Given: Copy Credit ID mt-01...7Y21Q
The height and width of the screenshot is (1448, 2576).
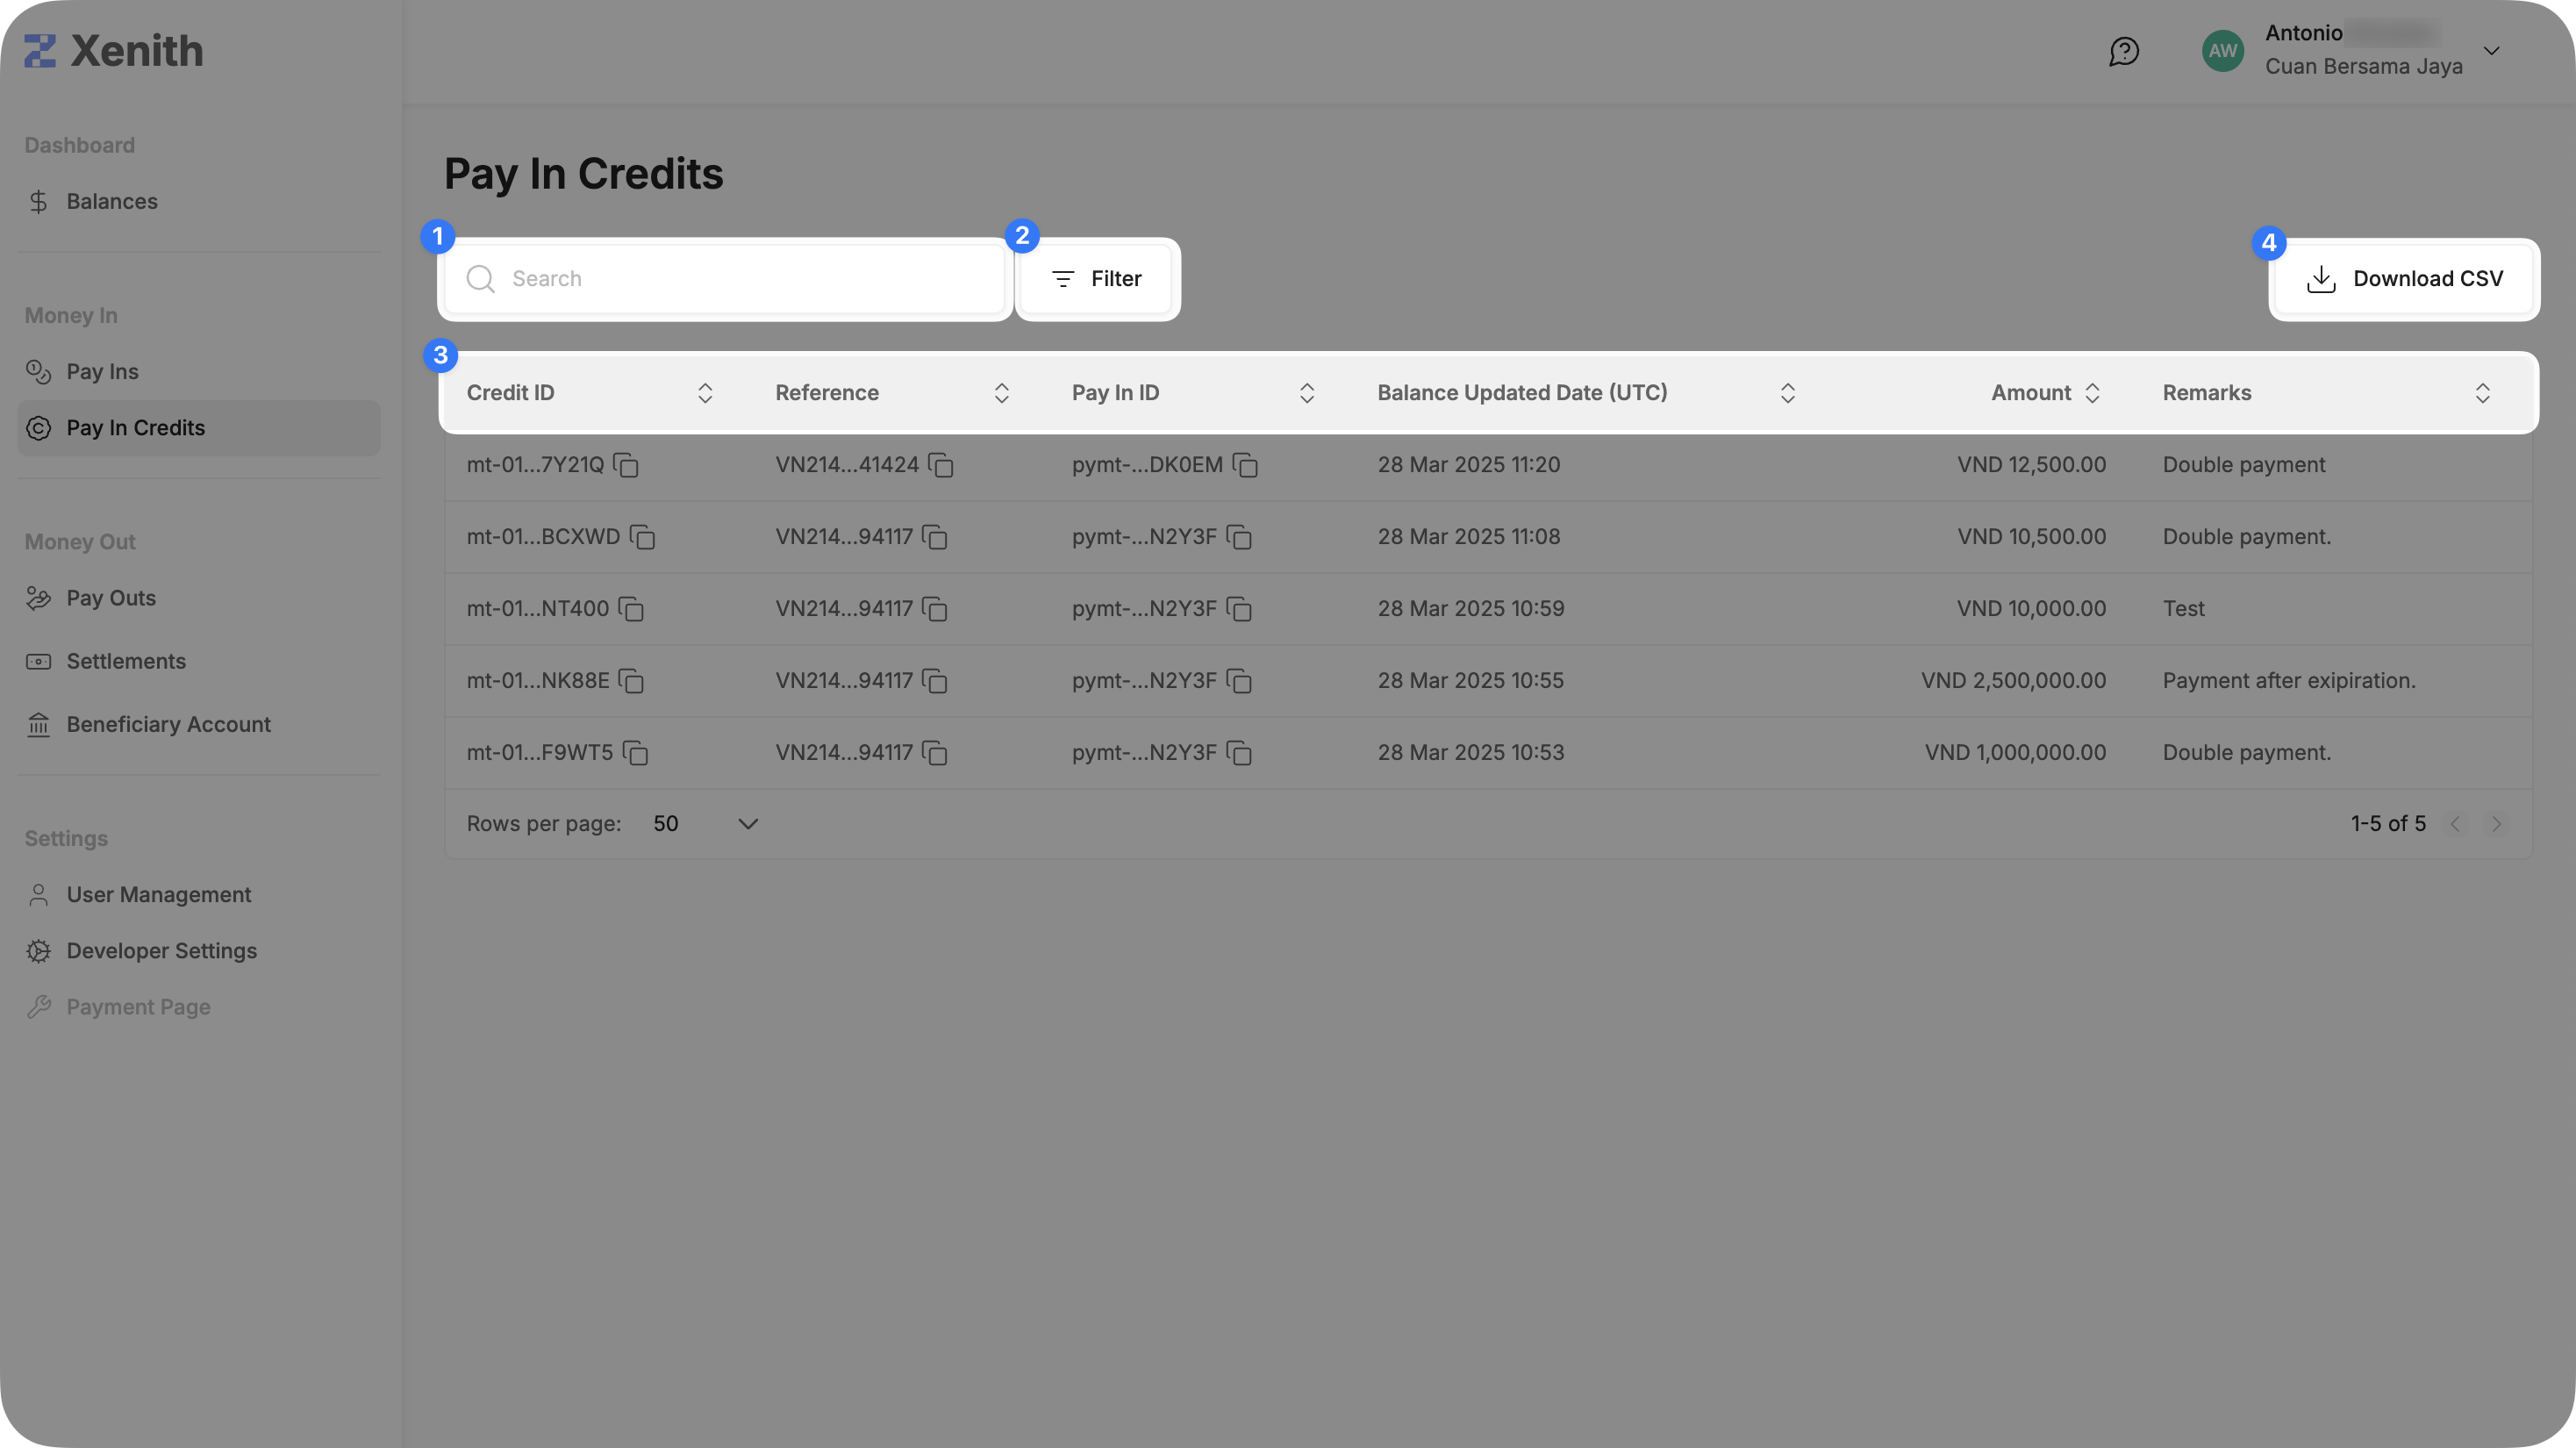Looking at the screenshot, I should [x=626, y=465].
